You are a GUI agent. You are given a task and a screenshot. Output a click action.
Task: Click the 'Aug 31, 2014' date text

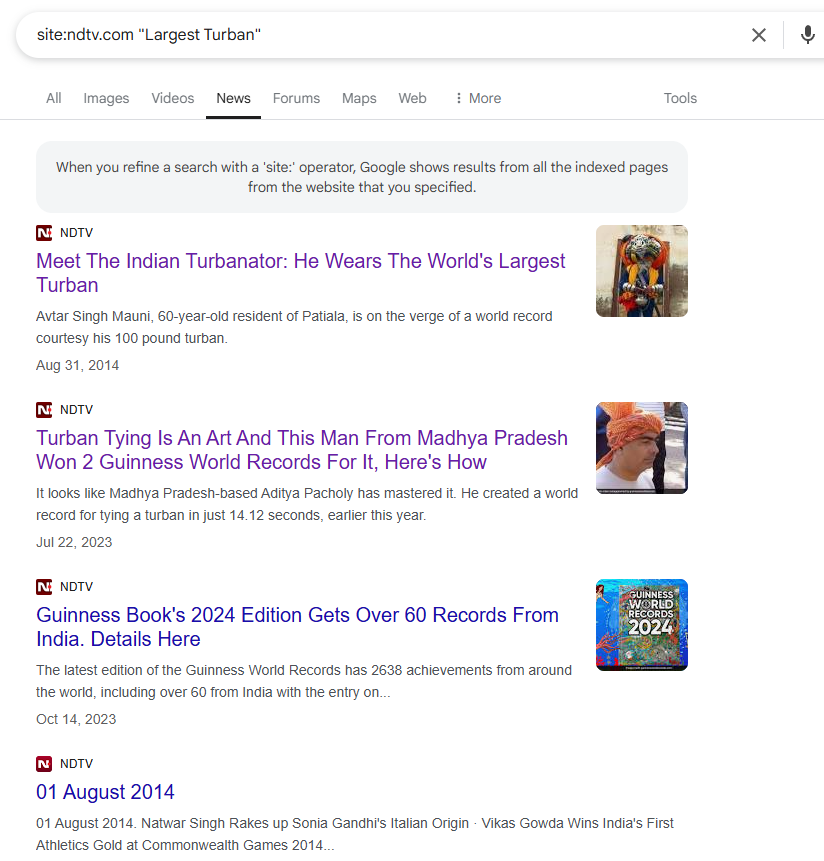tap(77, 365)
